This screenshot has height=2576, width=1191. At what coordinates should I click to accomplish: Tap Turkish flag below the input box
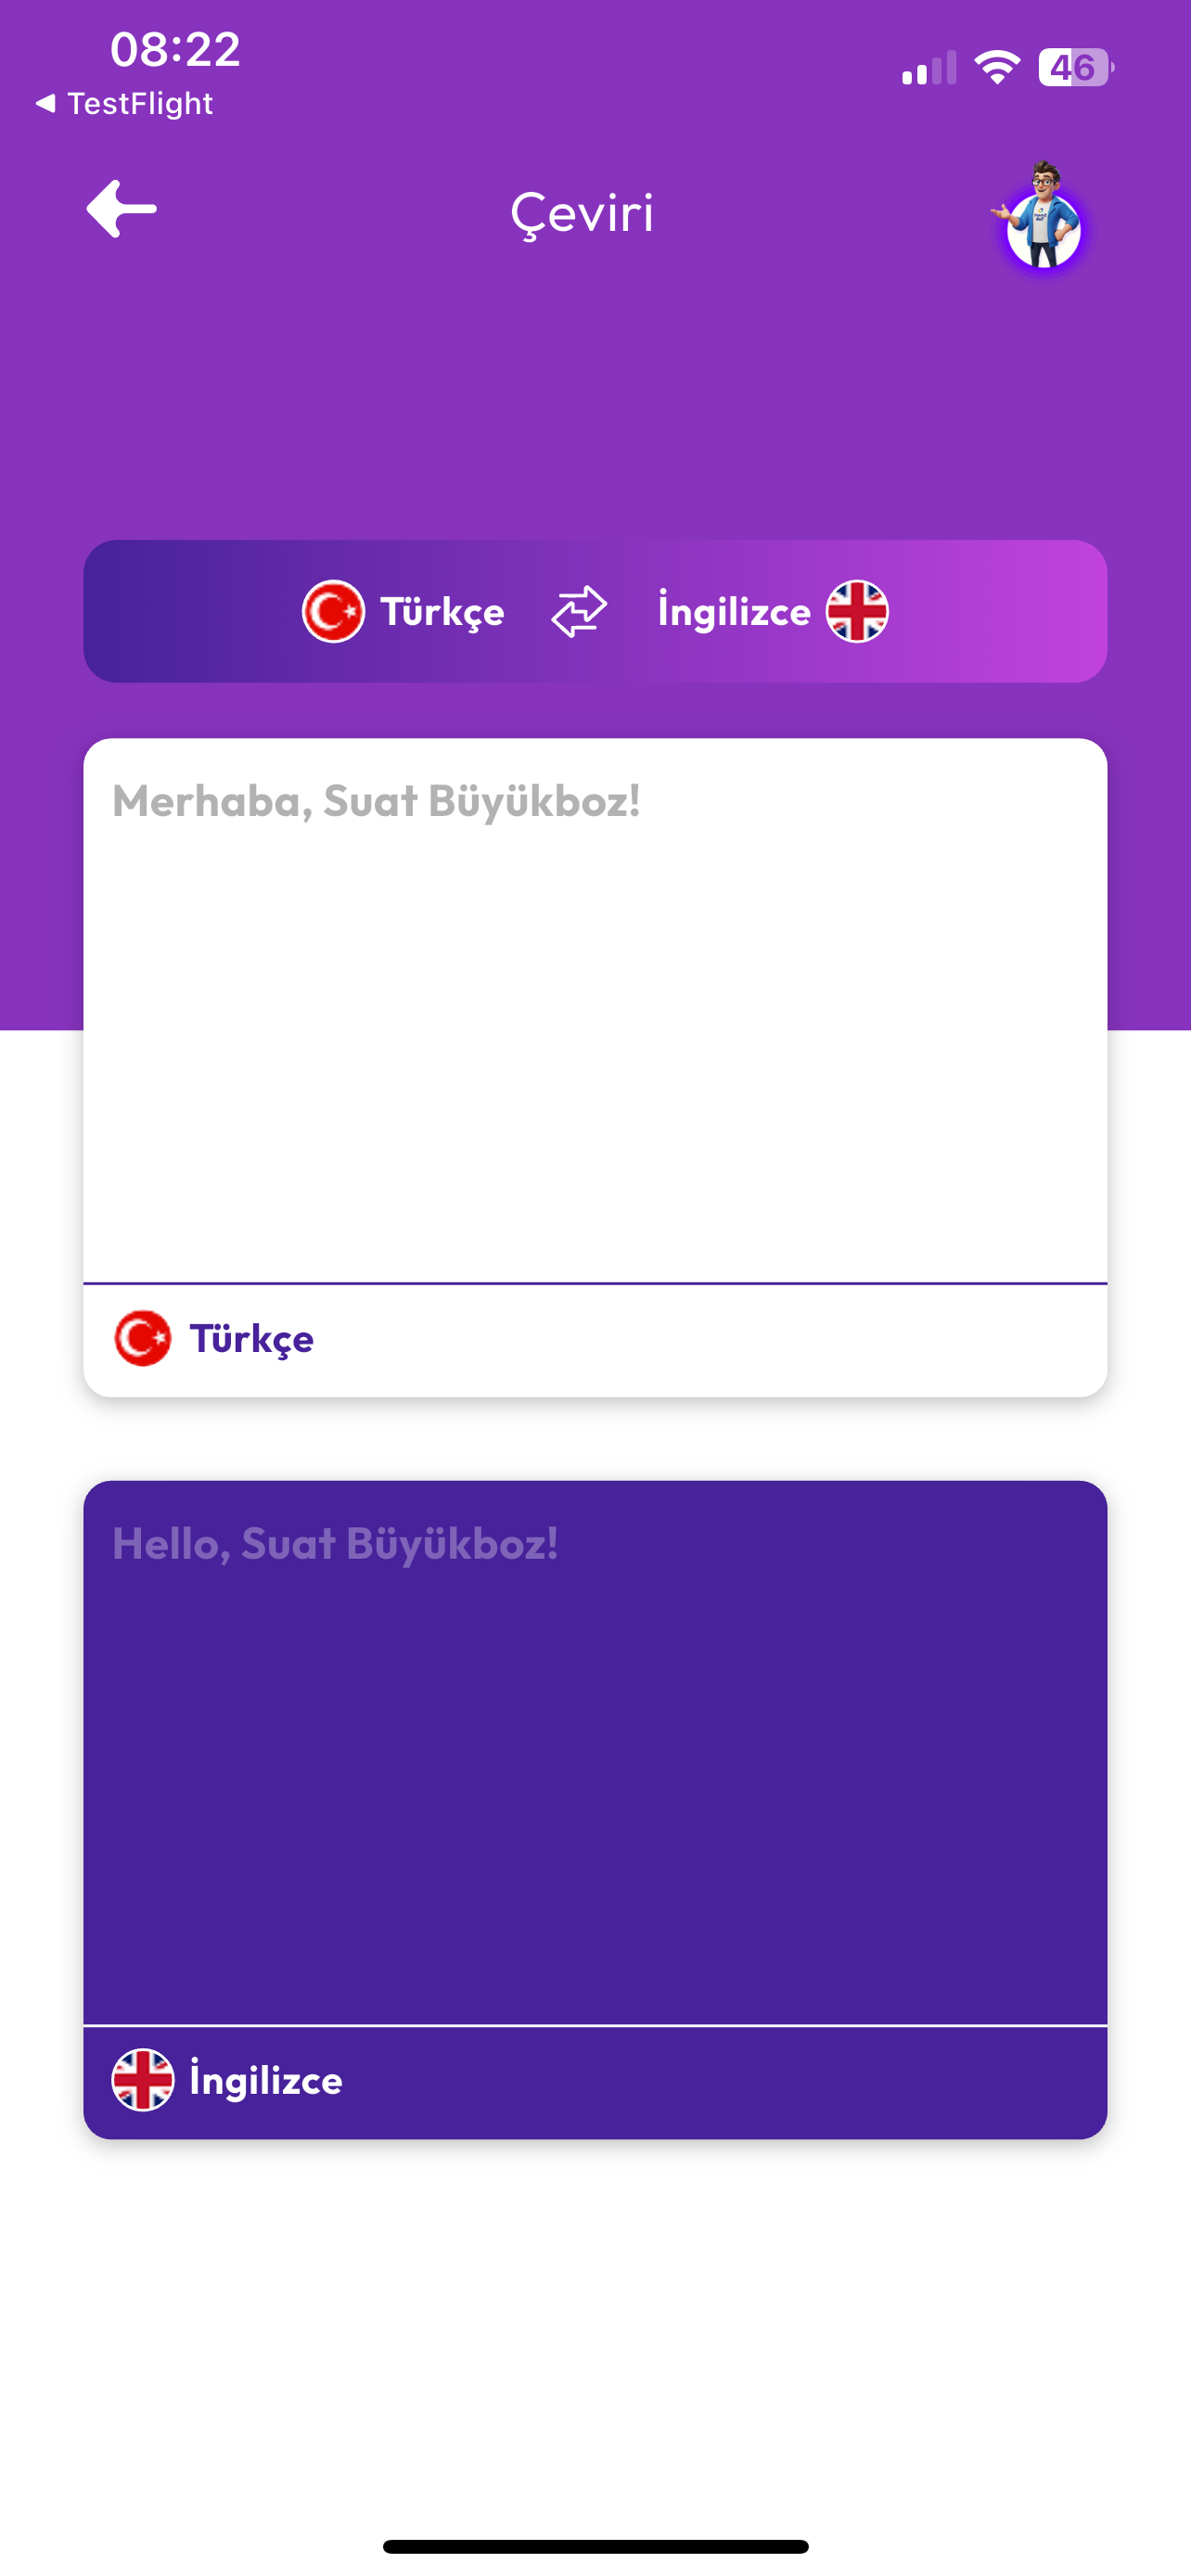[x=143, y=1338]
